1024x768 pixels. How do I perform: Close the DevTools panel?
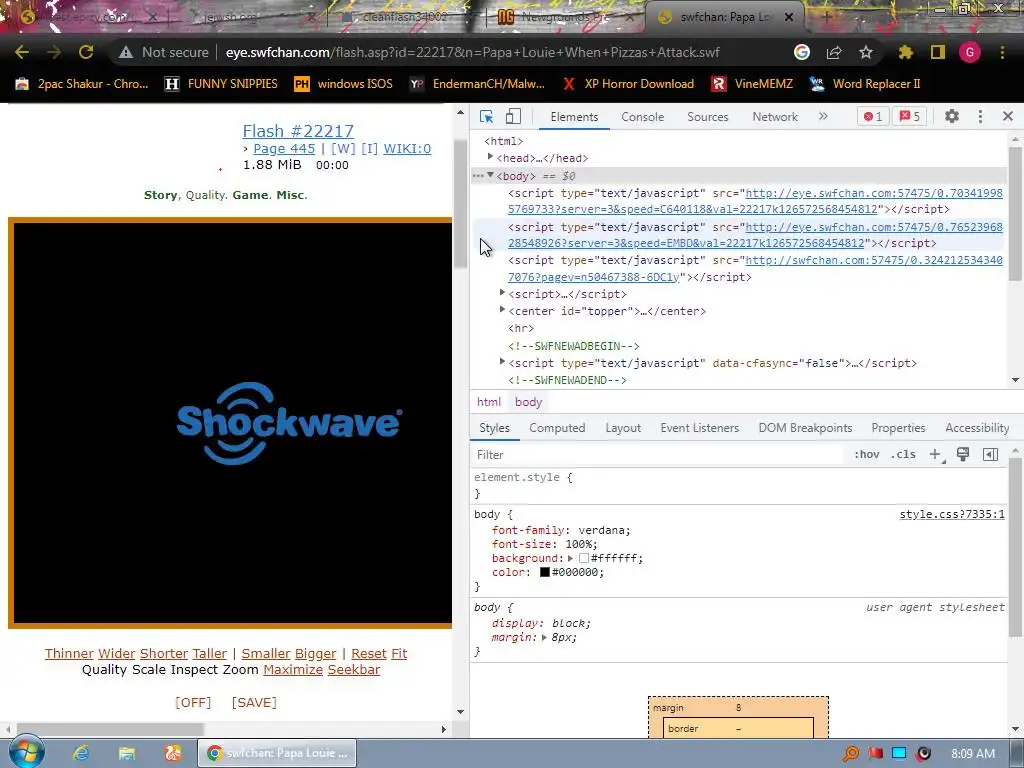tap(1008, 116)
